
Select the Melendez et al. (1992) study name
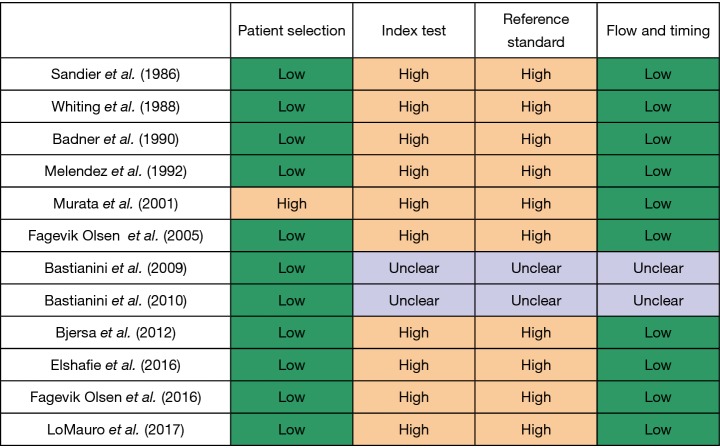click(116, 172)
